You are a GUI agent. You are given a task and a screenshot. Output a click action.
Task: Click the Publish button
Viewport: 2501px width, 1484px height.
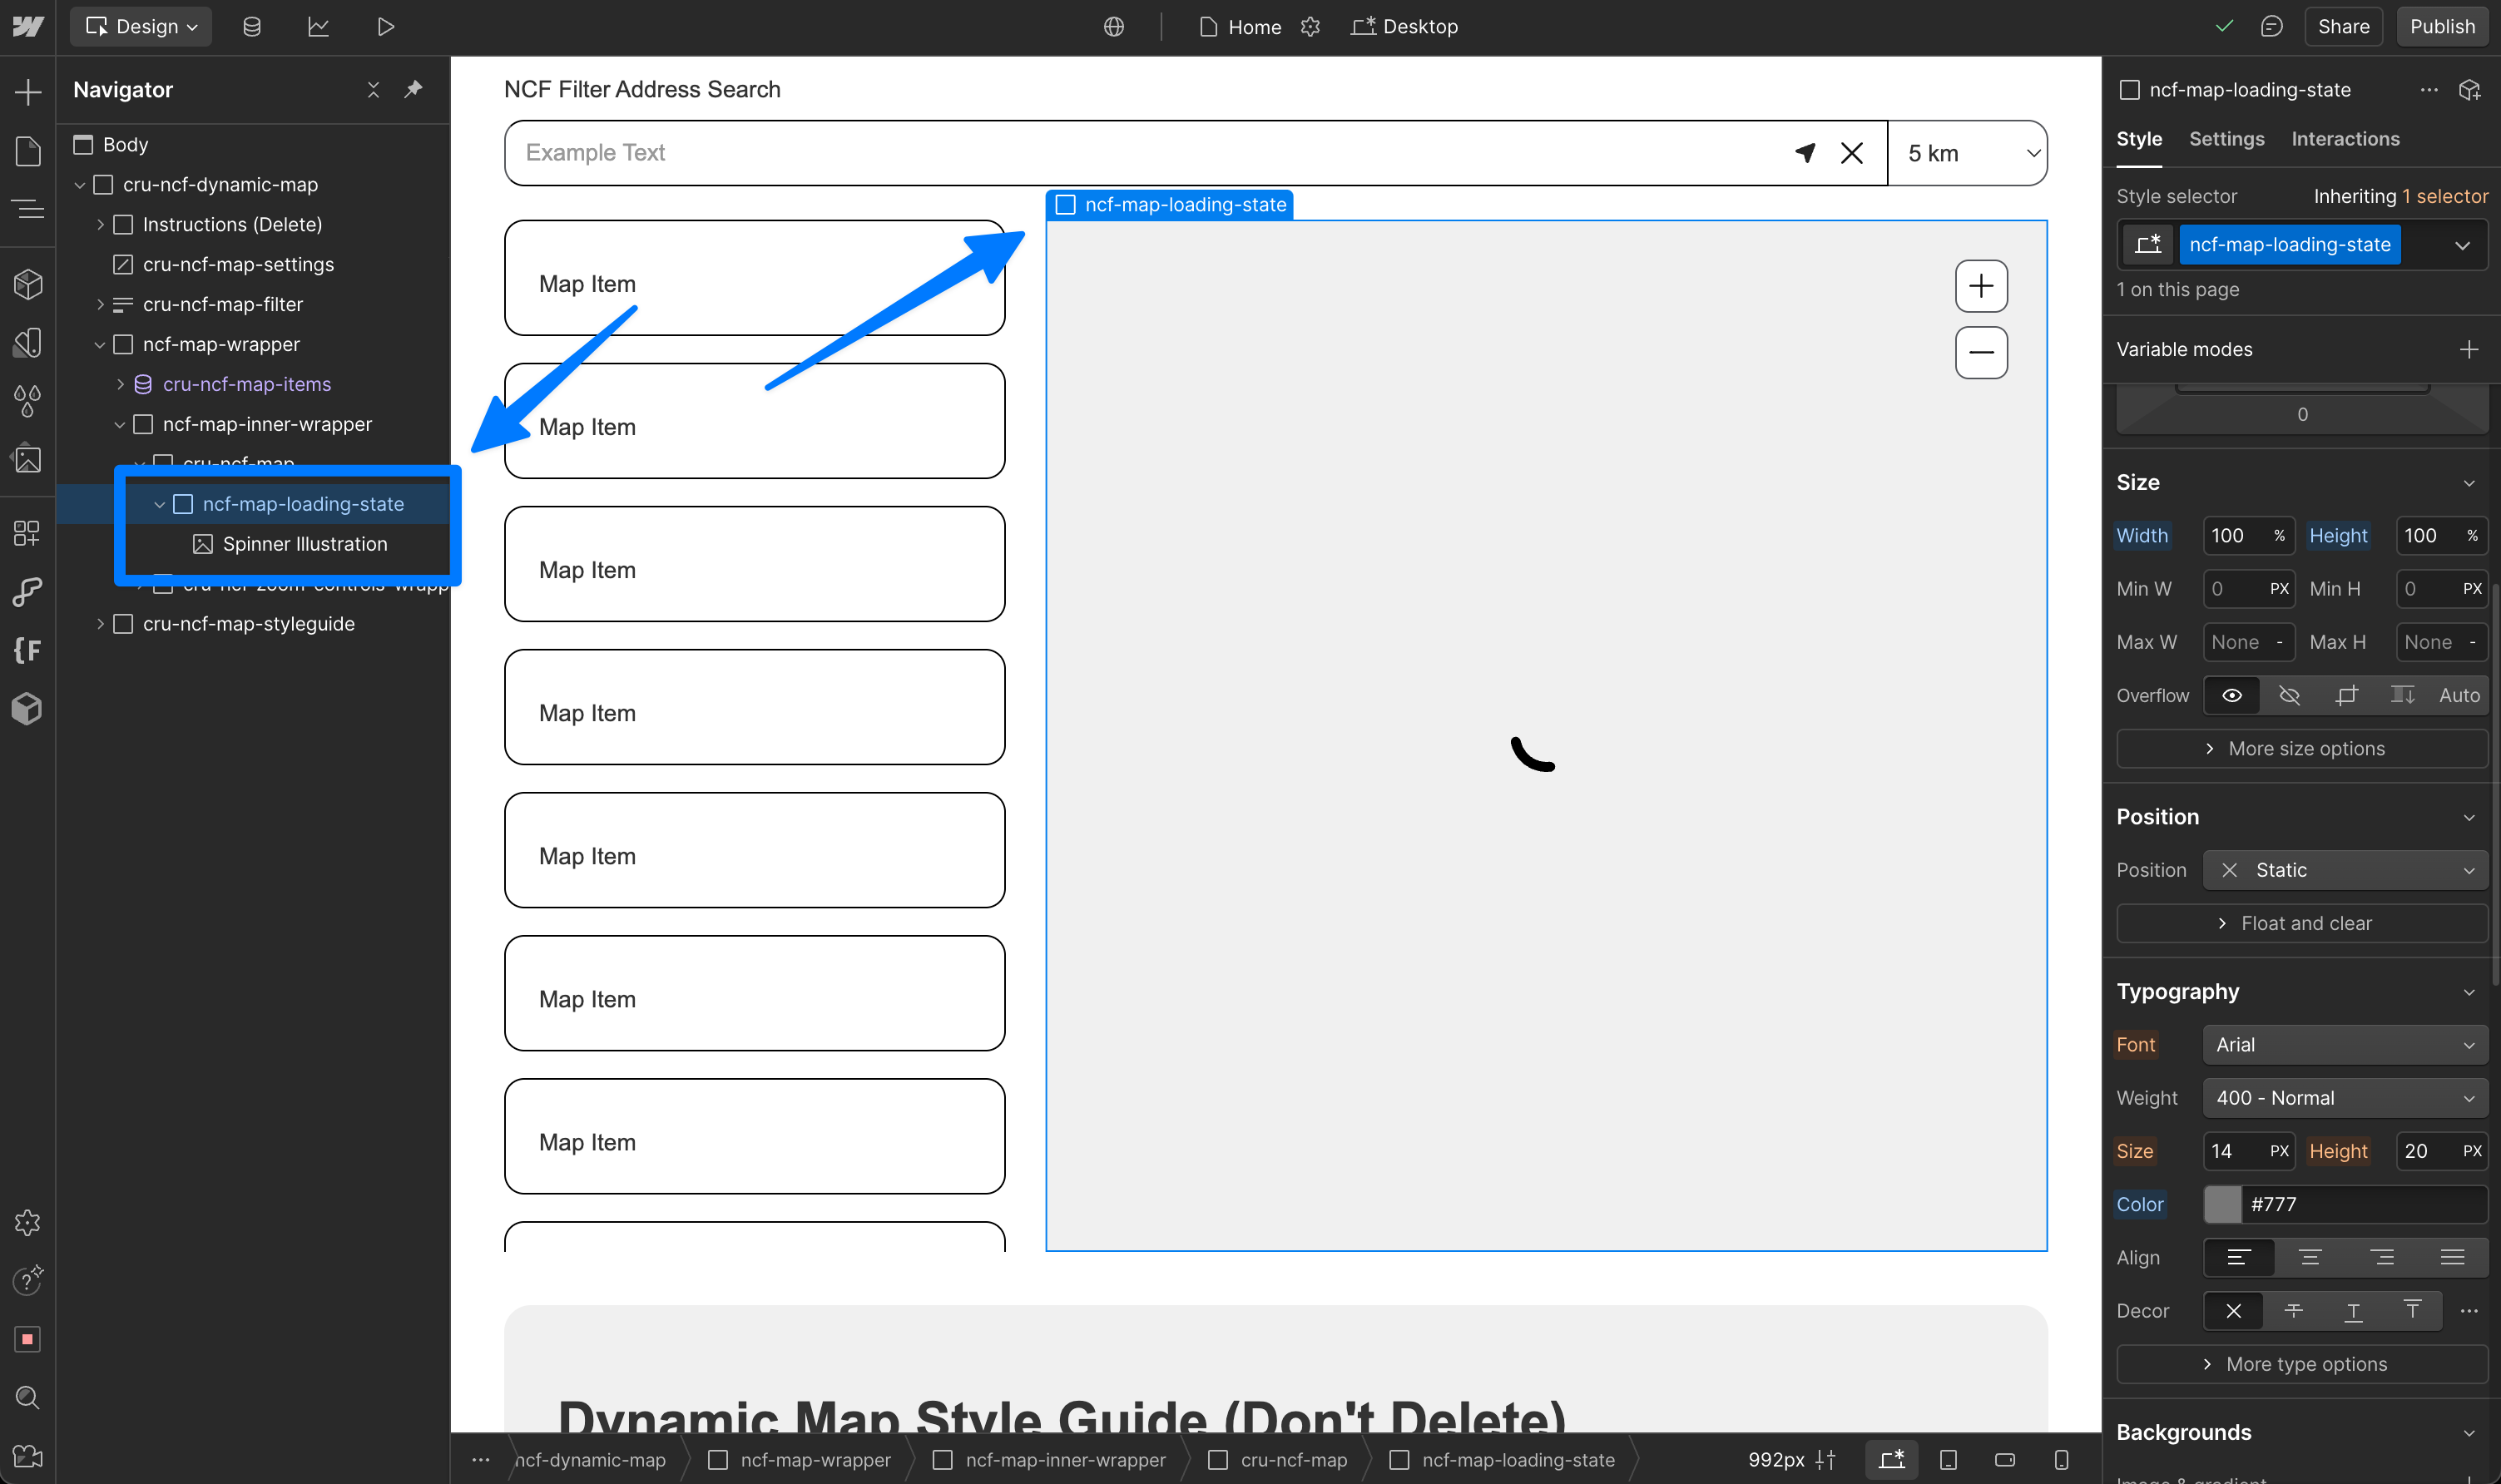click(2442, 27)
